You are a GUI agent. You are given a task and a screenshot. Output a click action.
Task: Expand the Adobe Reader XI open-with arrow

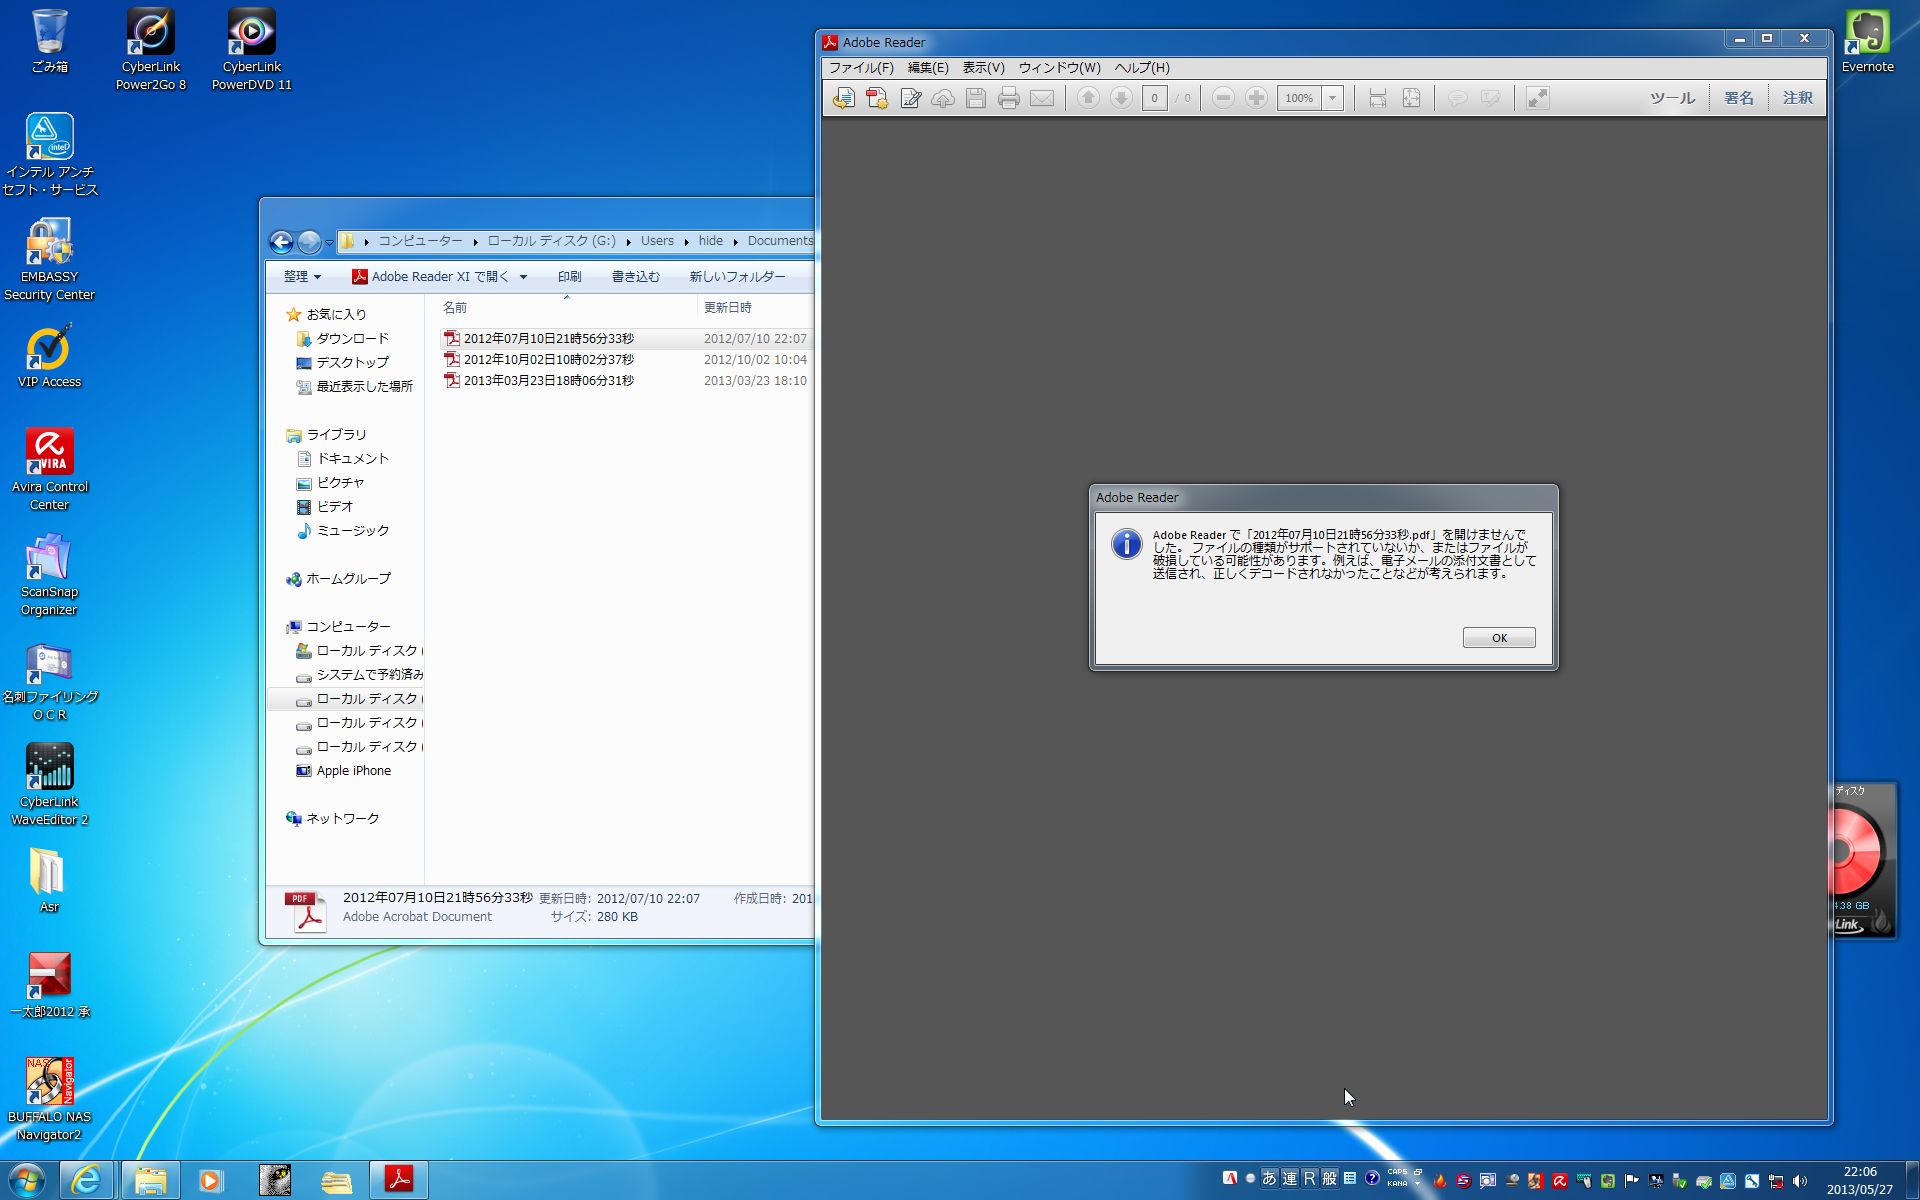[x=523, y=277]
